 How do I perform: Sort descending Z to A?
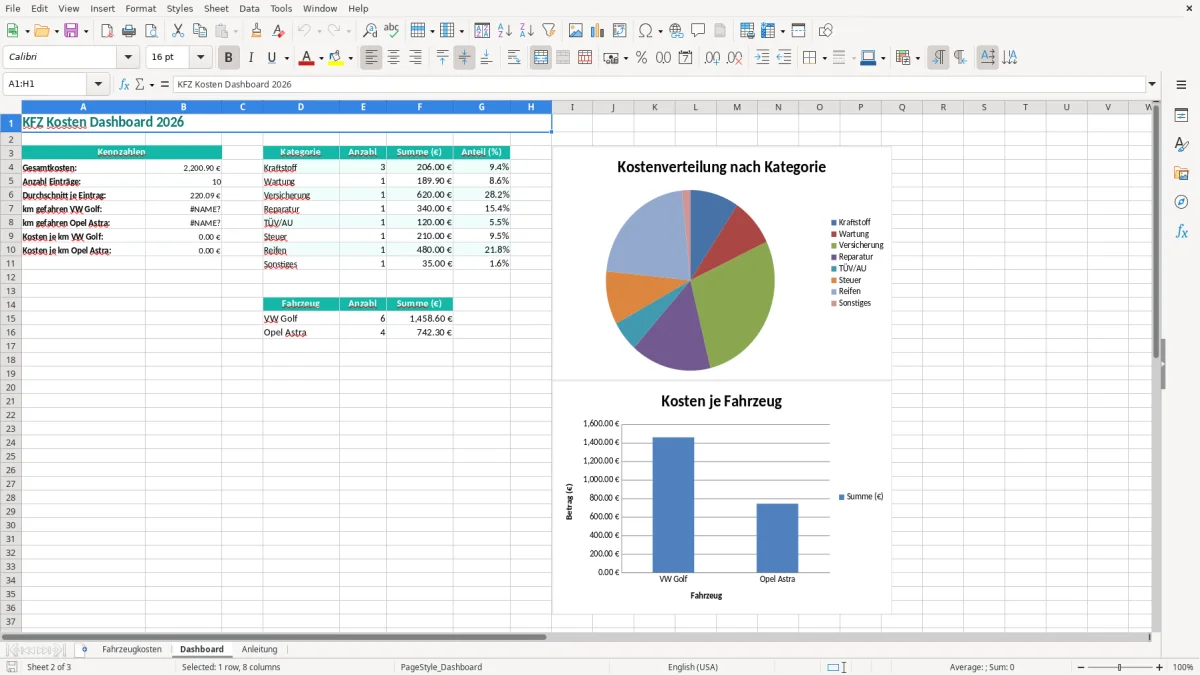click(527, 31)
